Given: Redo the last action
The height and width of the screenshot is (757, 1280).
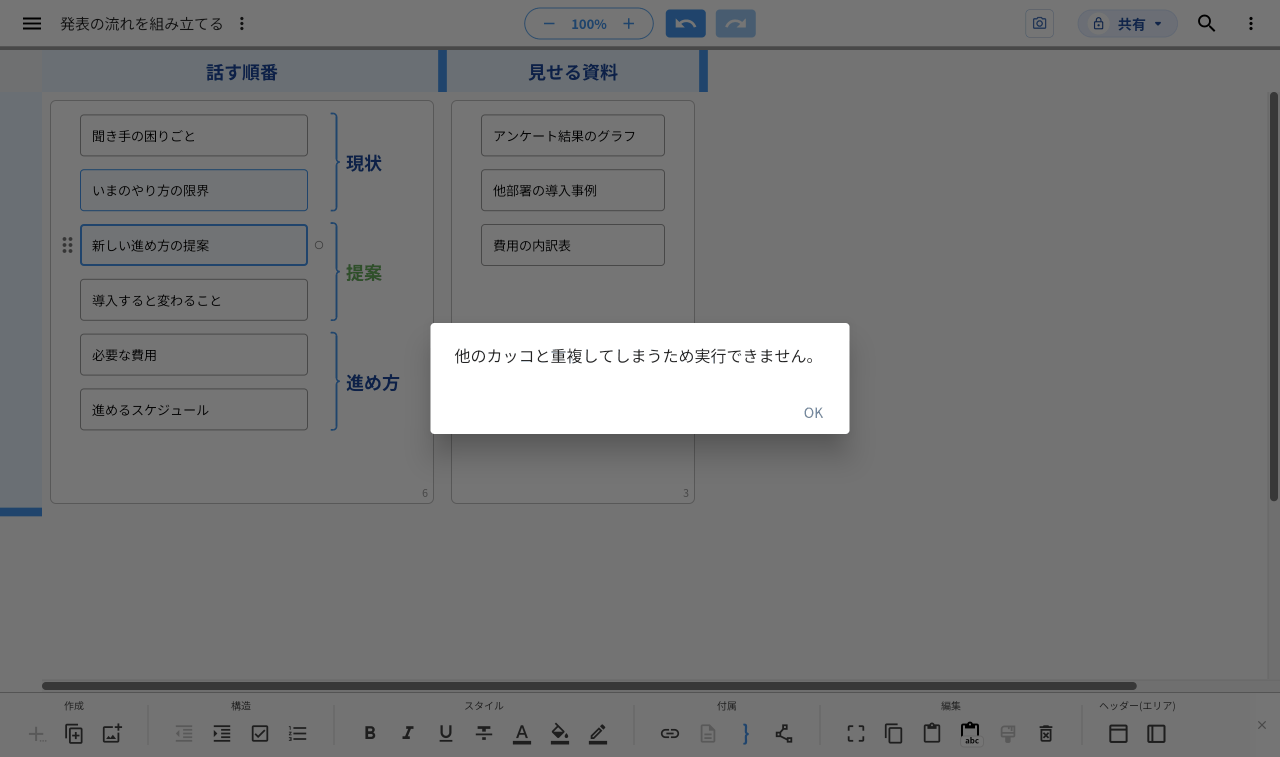Looking at the screenshot, I should click(x=736, y=23).
